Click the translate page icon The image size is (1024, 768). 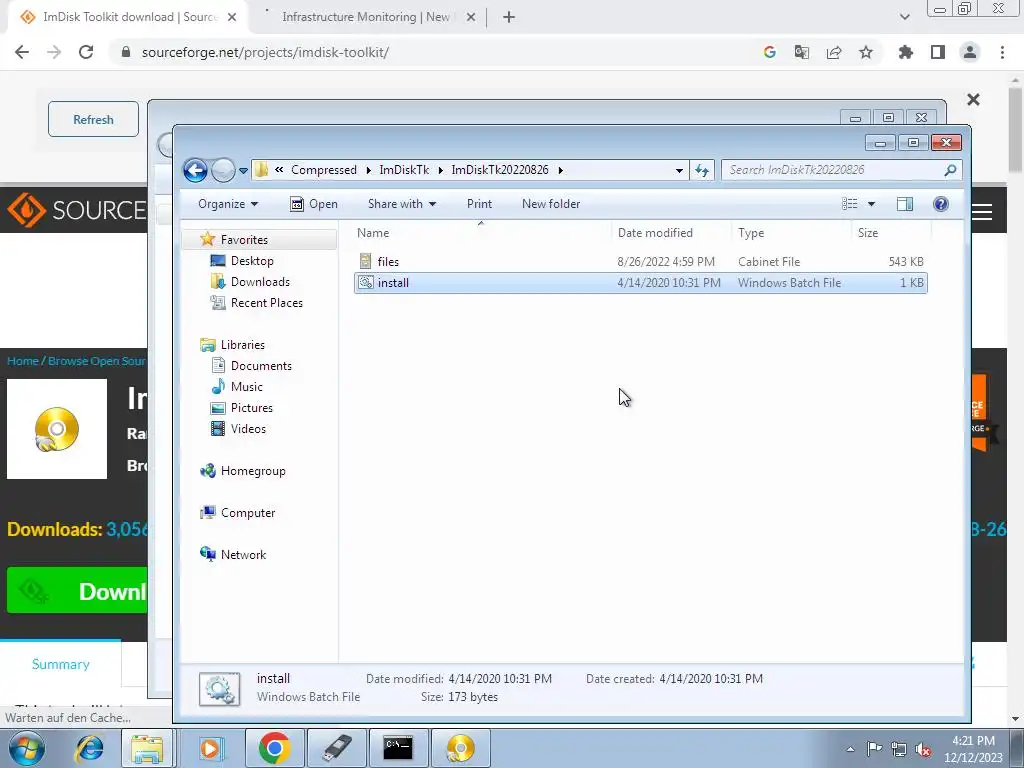[802, 52]
